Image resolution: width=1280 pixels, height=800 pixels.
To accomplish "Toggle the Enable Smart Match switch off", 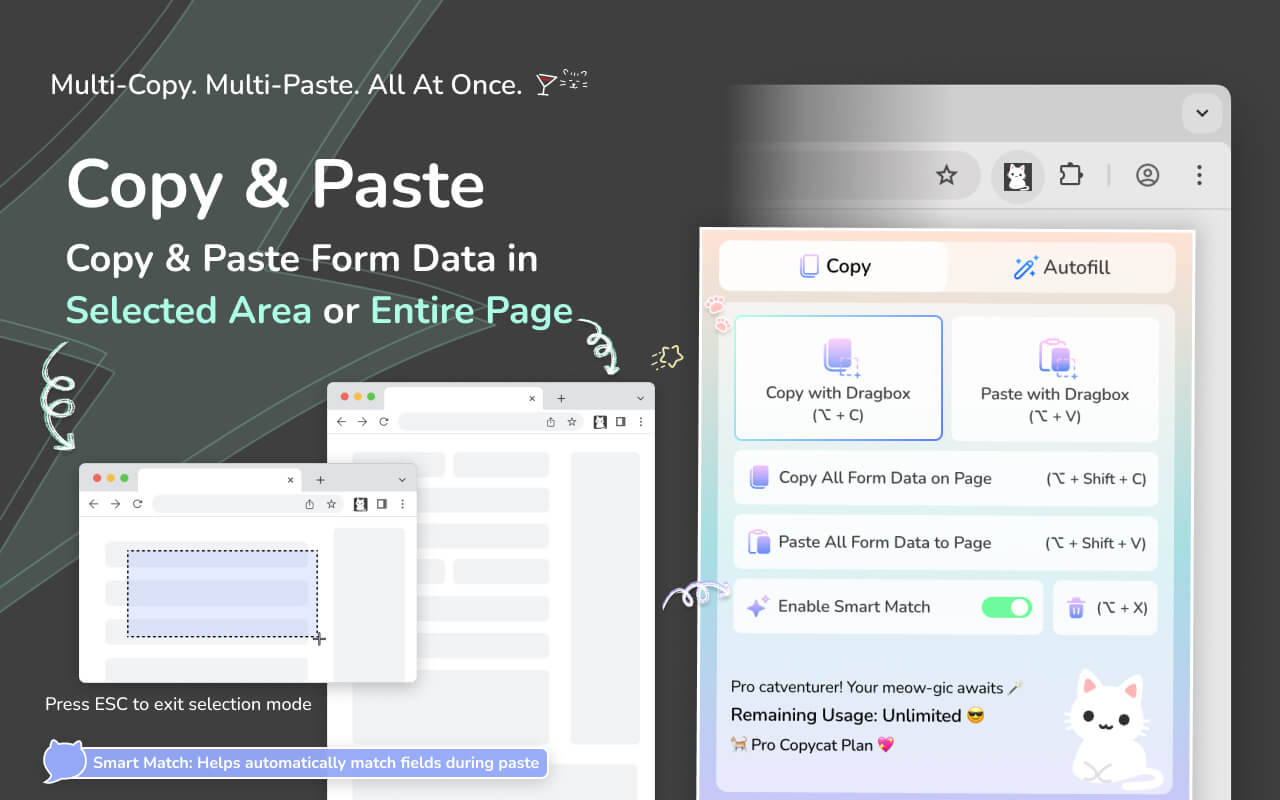I will click(x=1007, y=606).
